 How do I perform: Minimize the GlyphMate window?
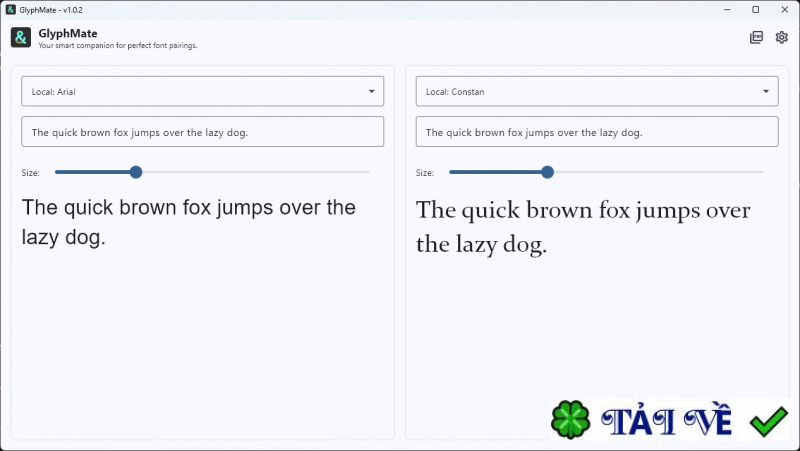tap(728, 10)
